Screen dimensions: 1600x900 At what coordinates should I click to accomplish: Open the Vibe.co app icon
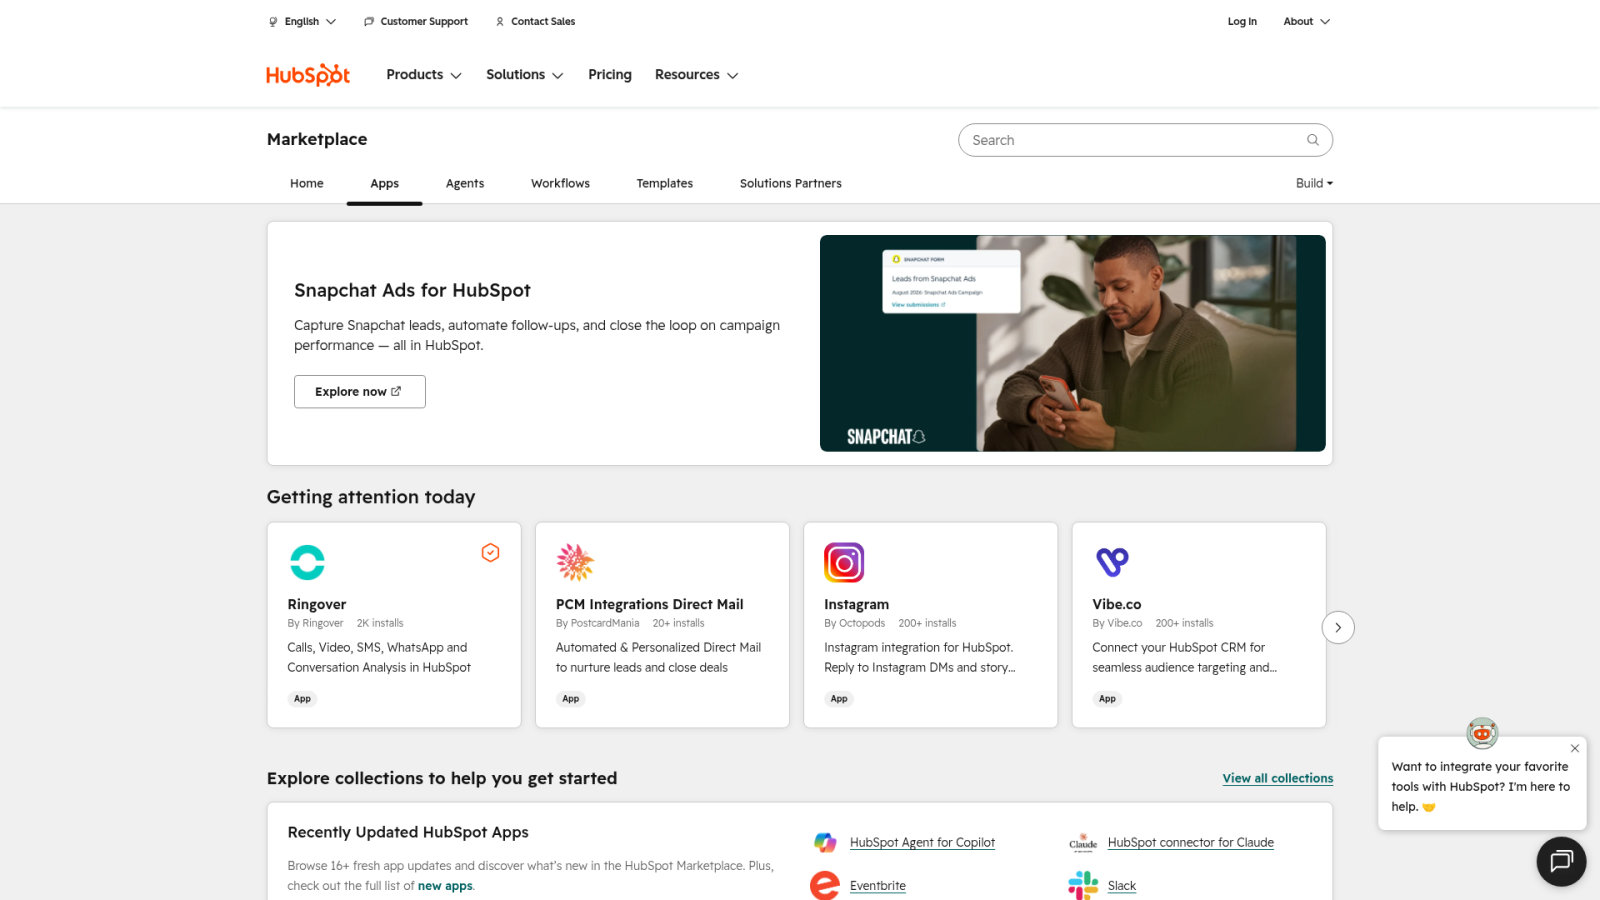[1112, 562]
